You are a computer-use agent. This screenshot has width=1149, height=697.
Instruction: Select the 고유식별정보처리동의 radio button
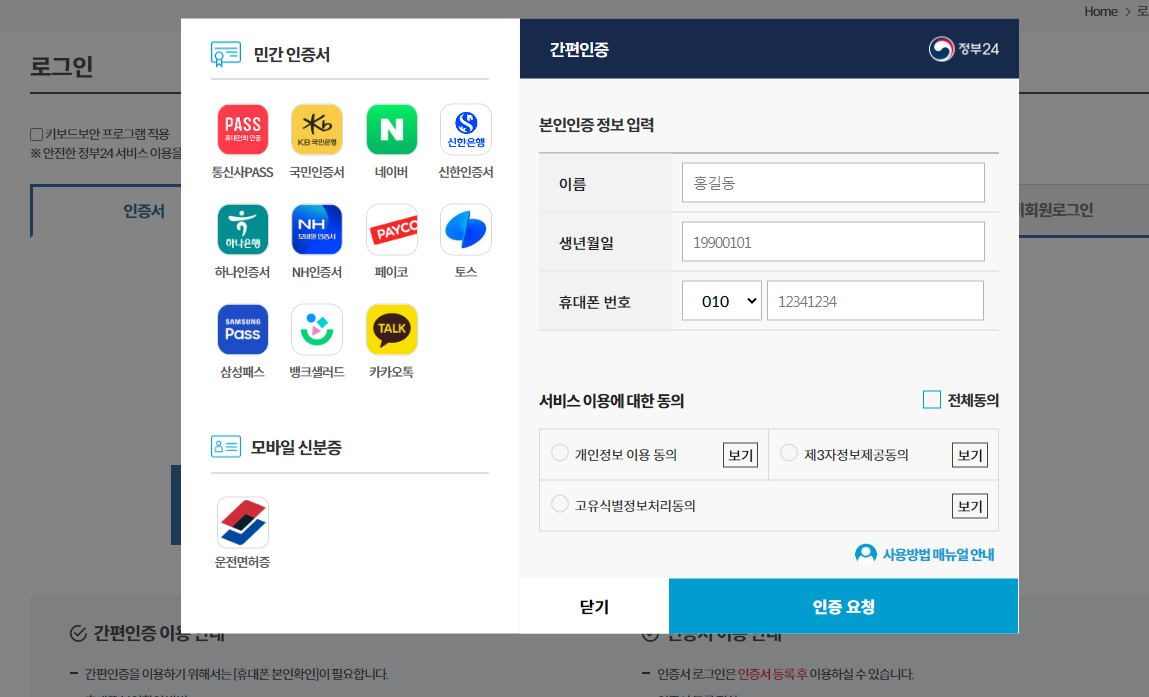[x=560, y=504]
